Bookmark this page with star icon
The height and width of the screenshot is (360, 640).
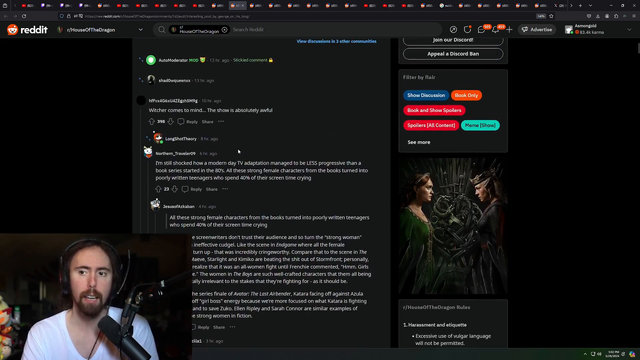tap(551, 16)
